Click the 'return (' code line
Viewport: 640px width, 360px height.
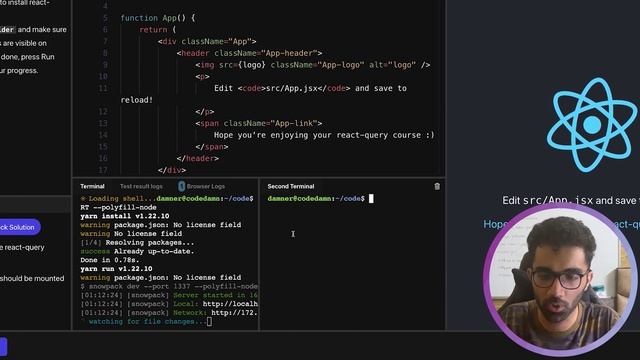[158, 30]
